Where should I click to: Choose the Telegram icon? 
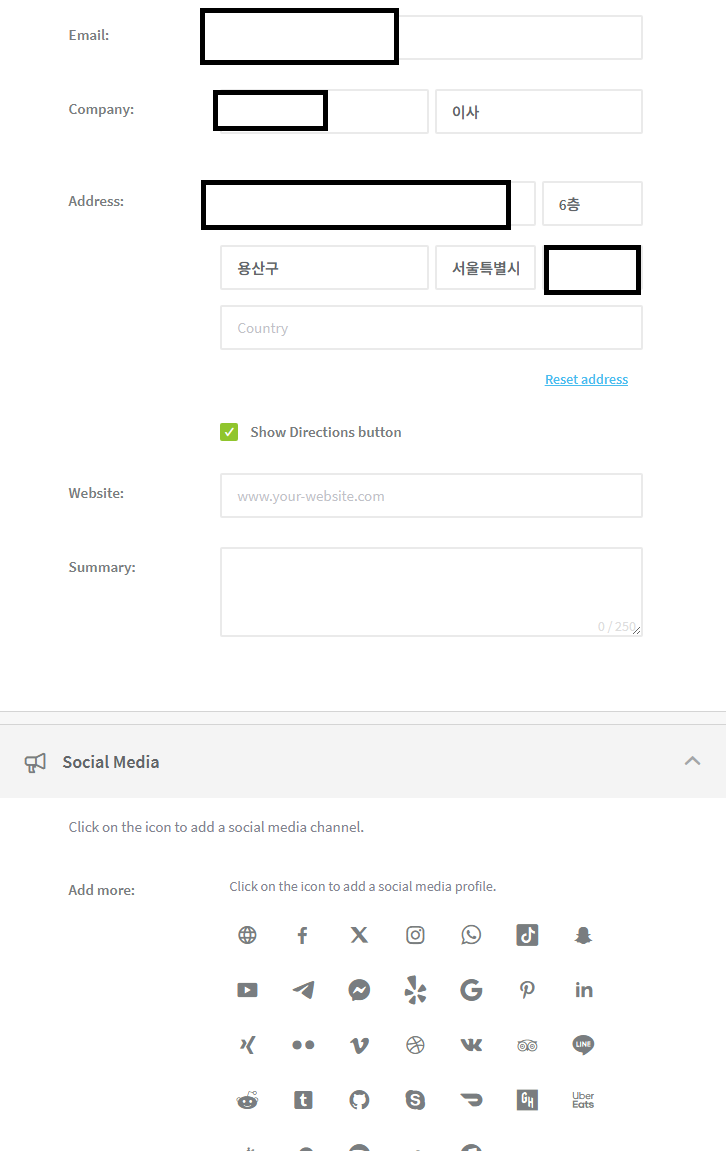[303, 990]
